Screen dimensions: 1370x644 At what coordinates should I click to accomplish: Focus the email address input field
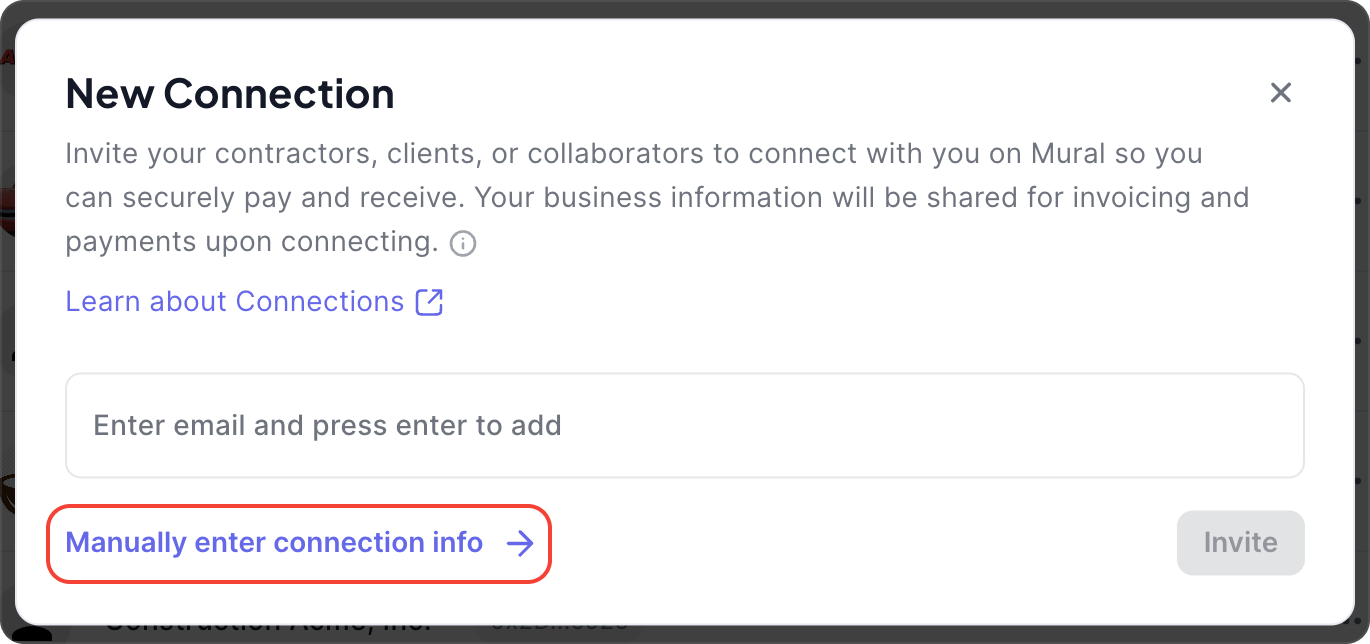click(684, 426)
